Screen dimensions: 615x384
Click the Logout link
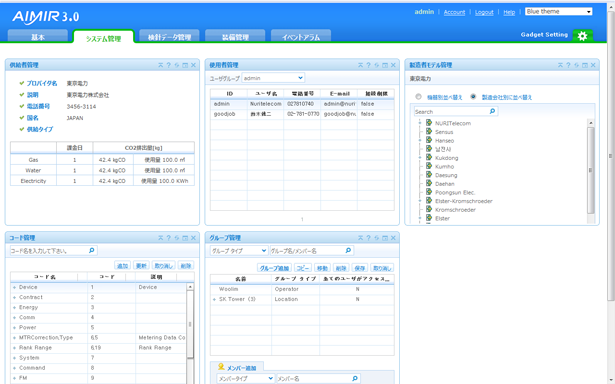pos(484,12)
